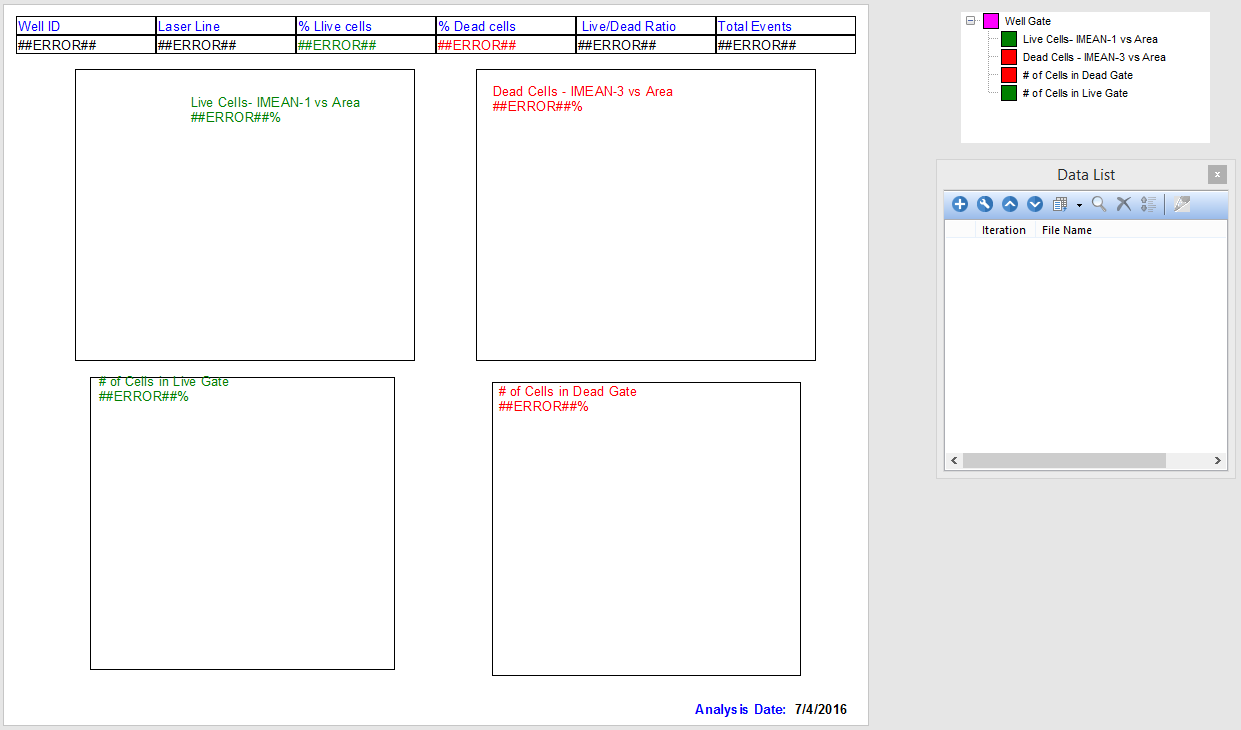
Task: Open the wrench settings icon in Data List
Action: (x=985, y=204)
